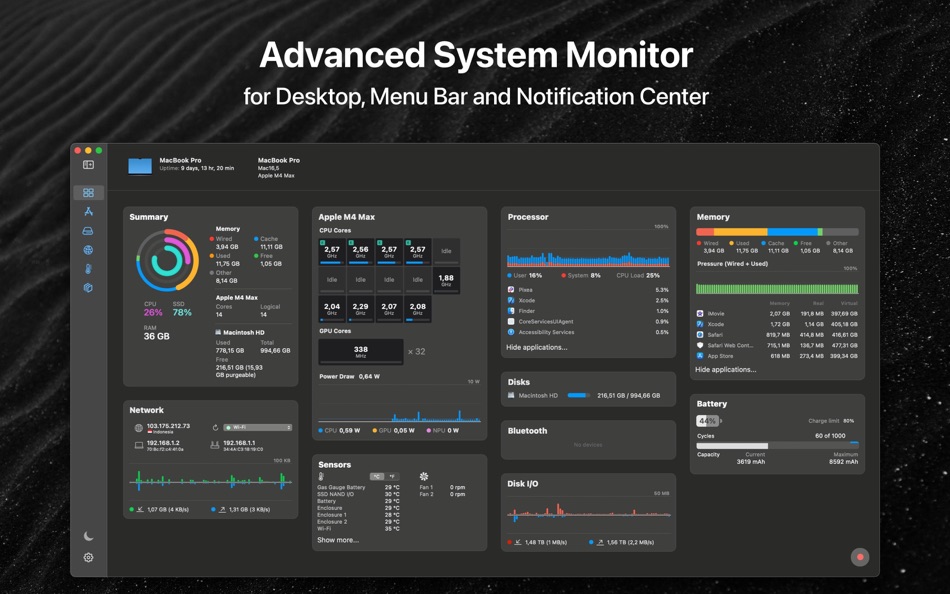Screen dimensions: 950x594
Task: Open the cube icon section in sidebar
Action: point(88,288)
